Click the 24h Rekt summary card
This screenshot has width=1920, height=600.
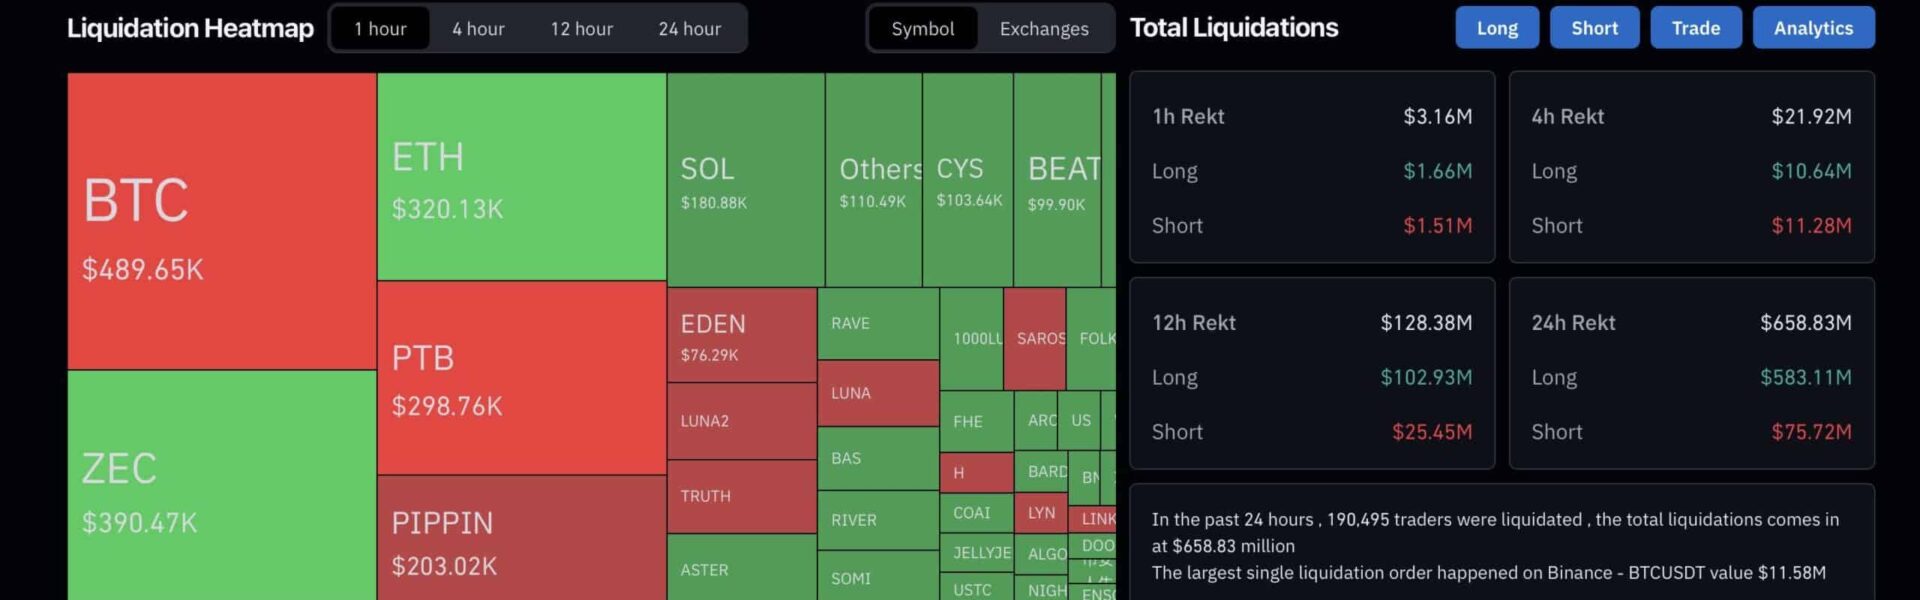tap(1691, 373)
